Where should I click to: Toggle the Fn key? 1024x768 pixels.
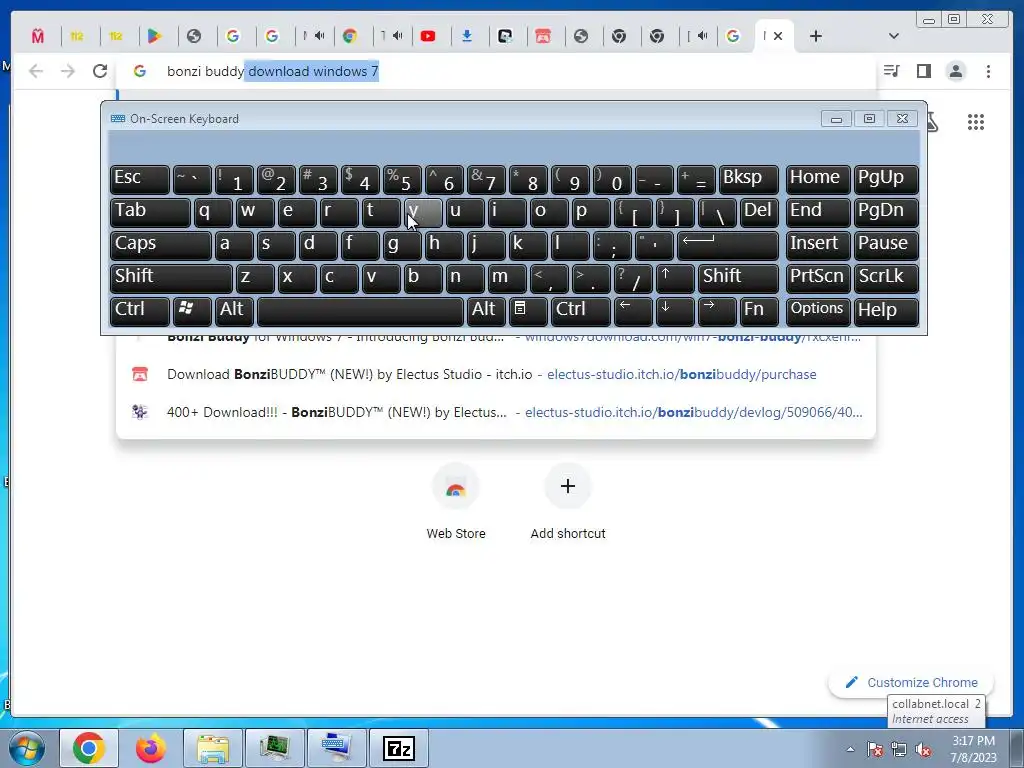point(759,311)
